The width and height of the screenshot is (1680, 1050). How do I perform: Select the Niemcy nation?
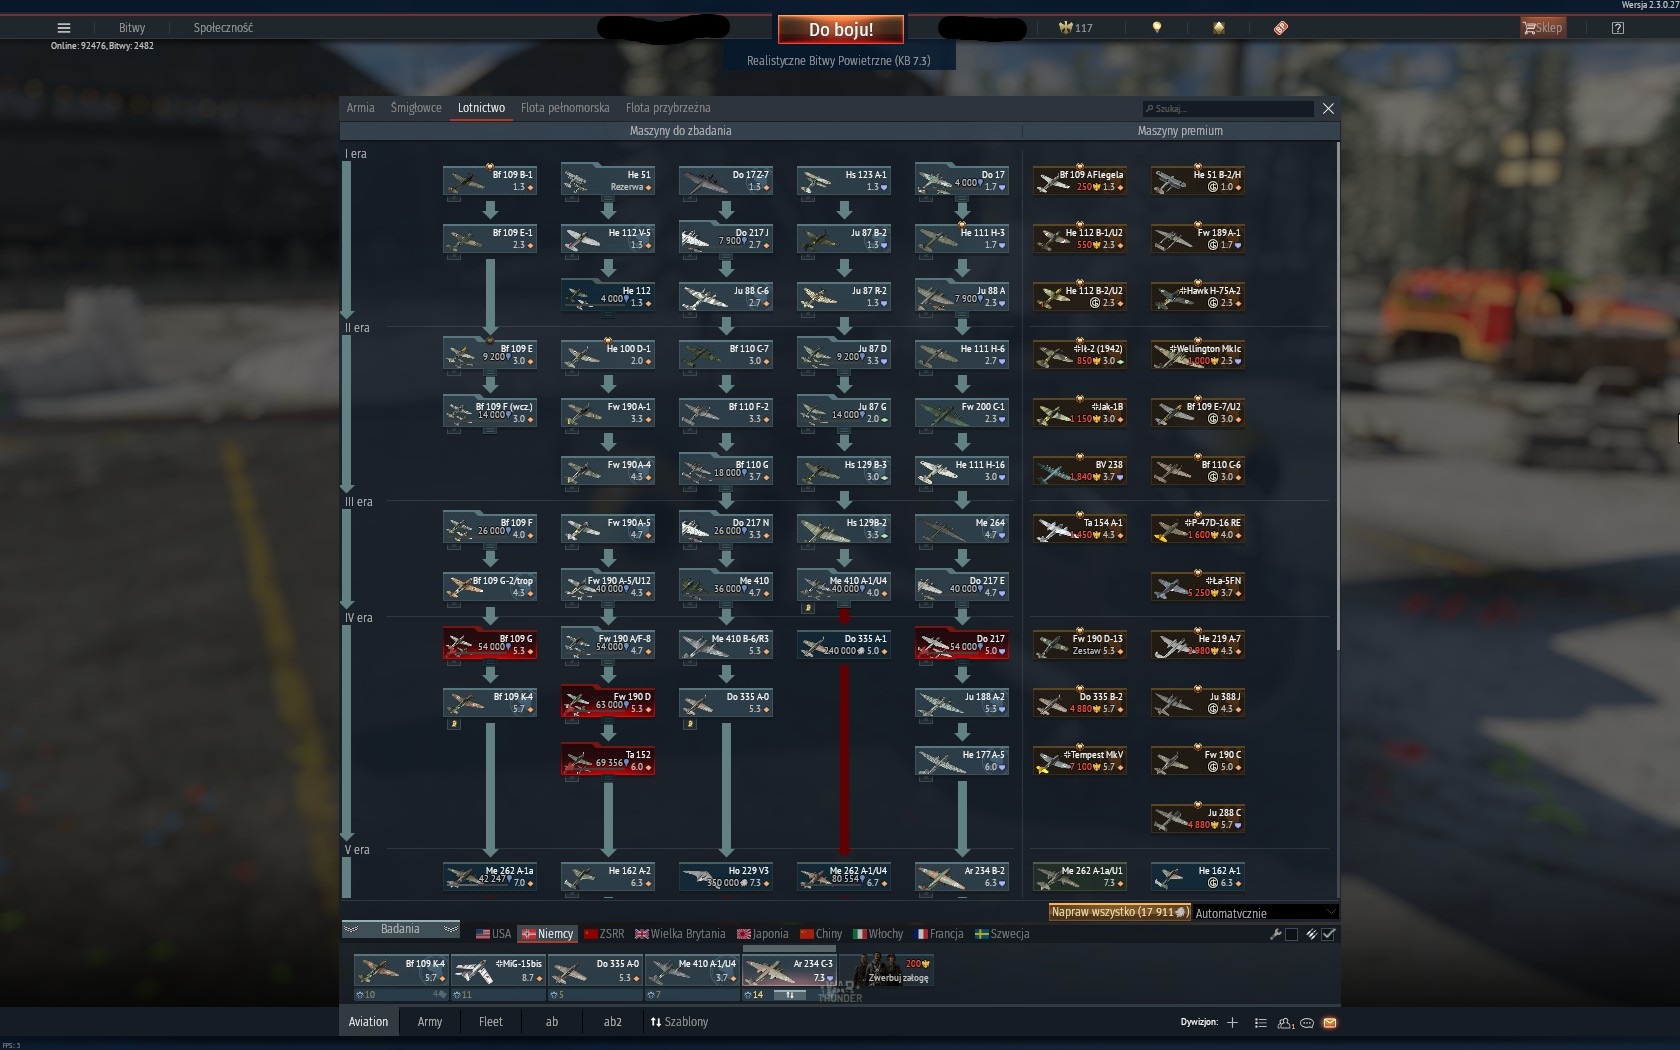coord(547,934)
